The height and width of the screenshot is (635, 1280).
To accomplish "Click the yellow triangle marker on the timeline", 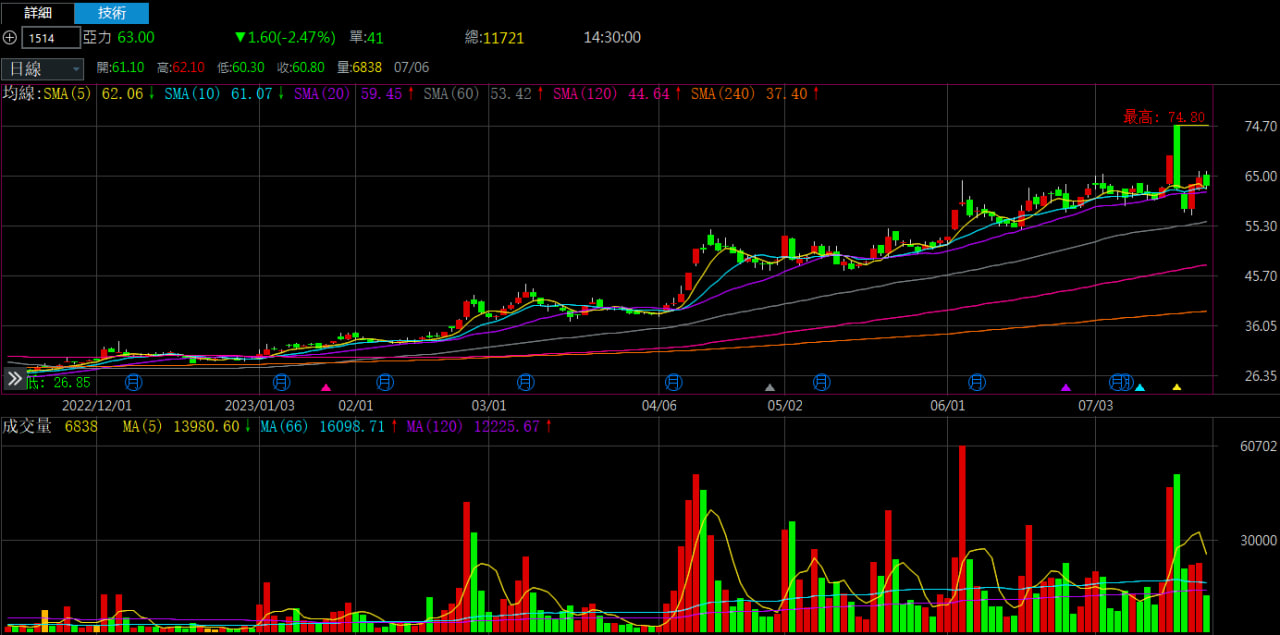I will click(x=1176, y=387).
